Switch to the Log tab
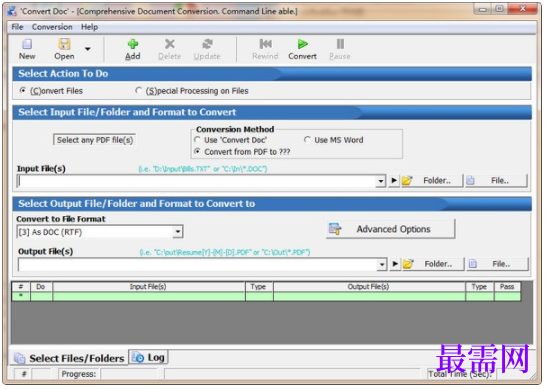 149,358
